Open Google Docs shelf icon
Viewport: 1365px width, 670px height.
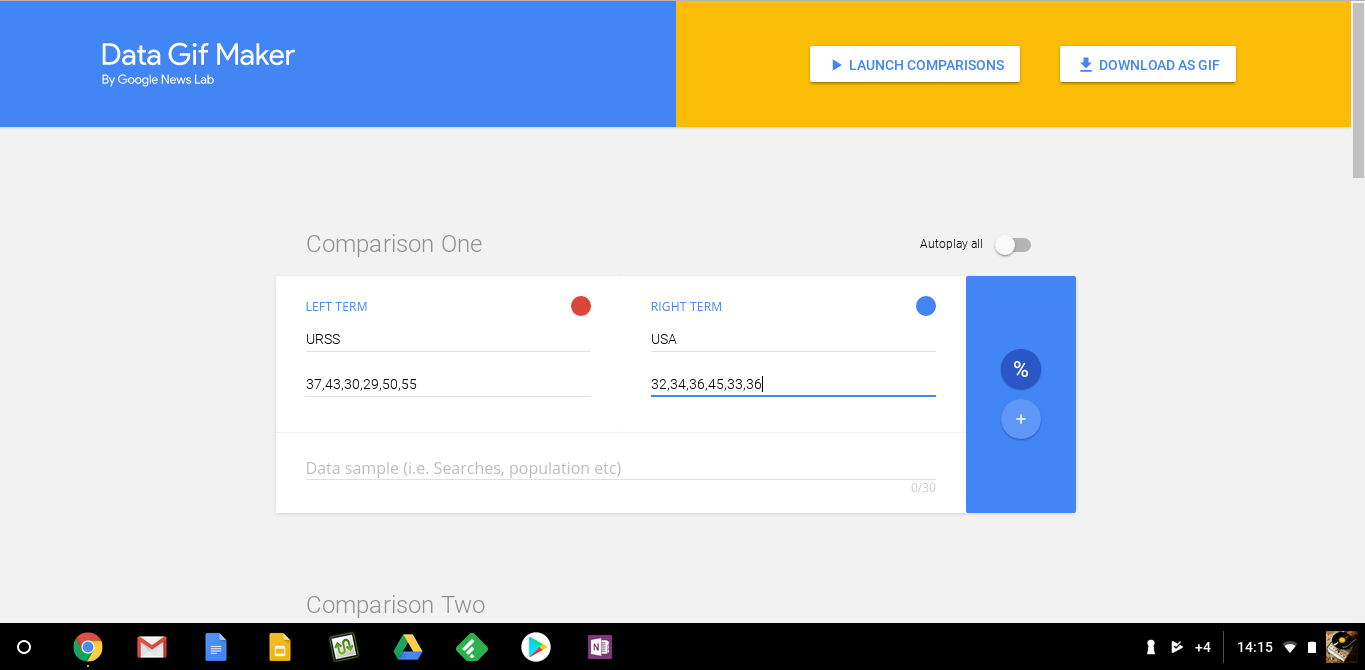coord(216,647)
